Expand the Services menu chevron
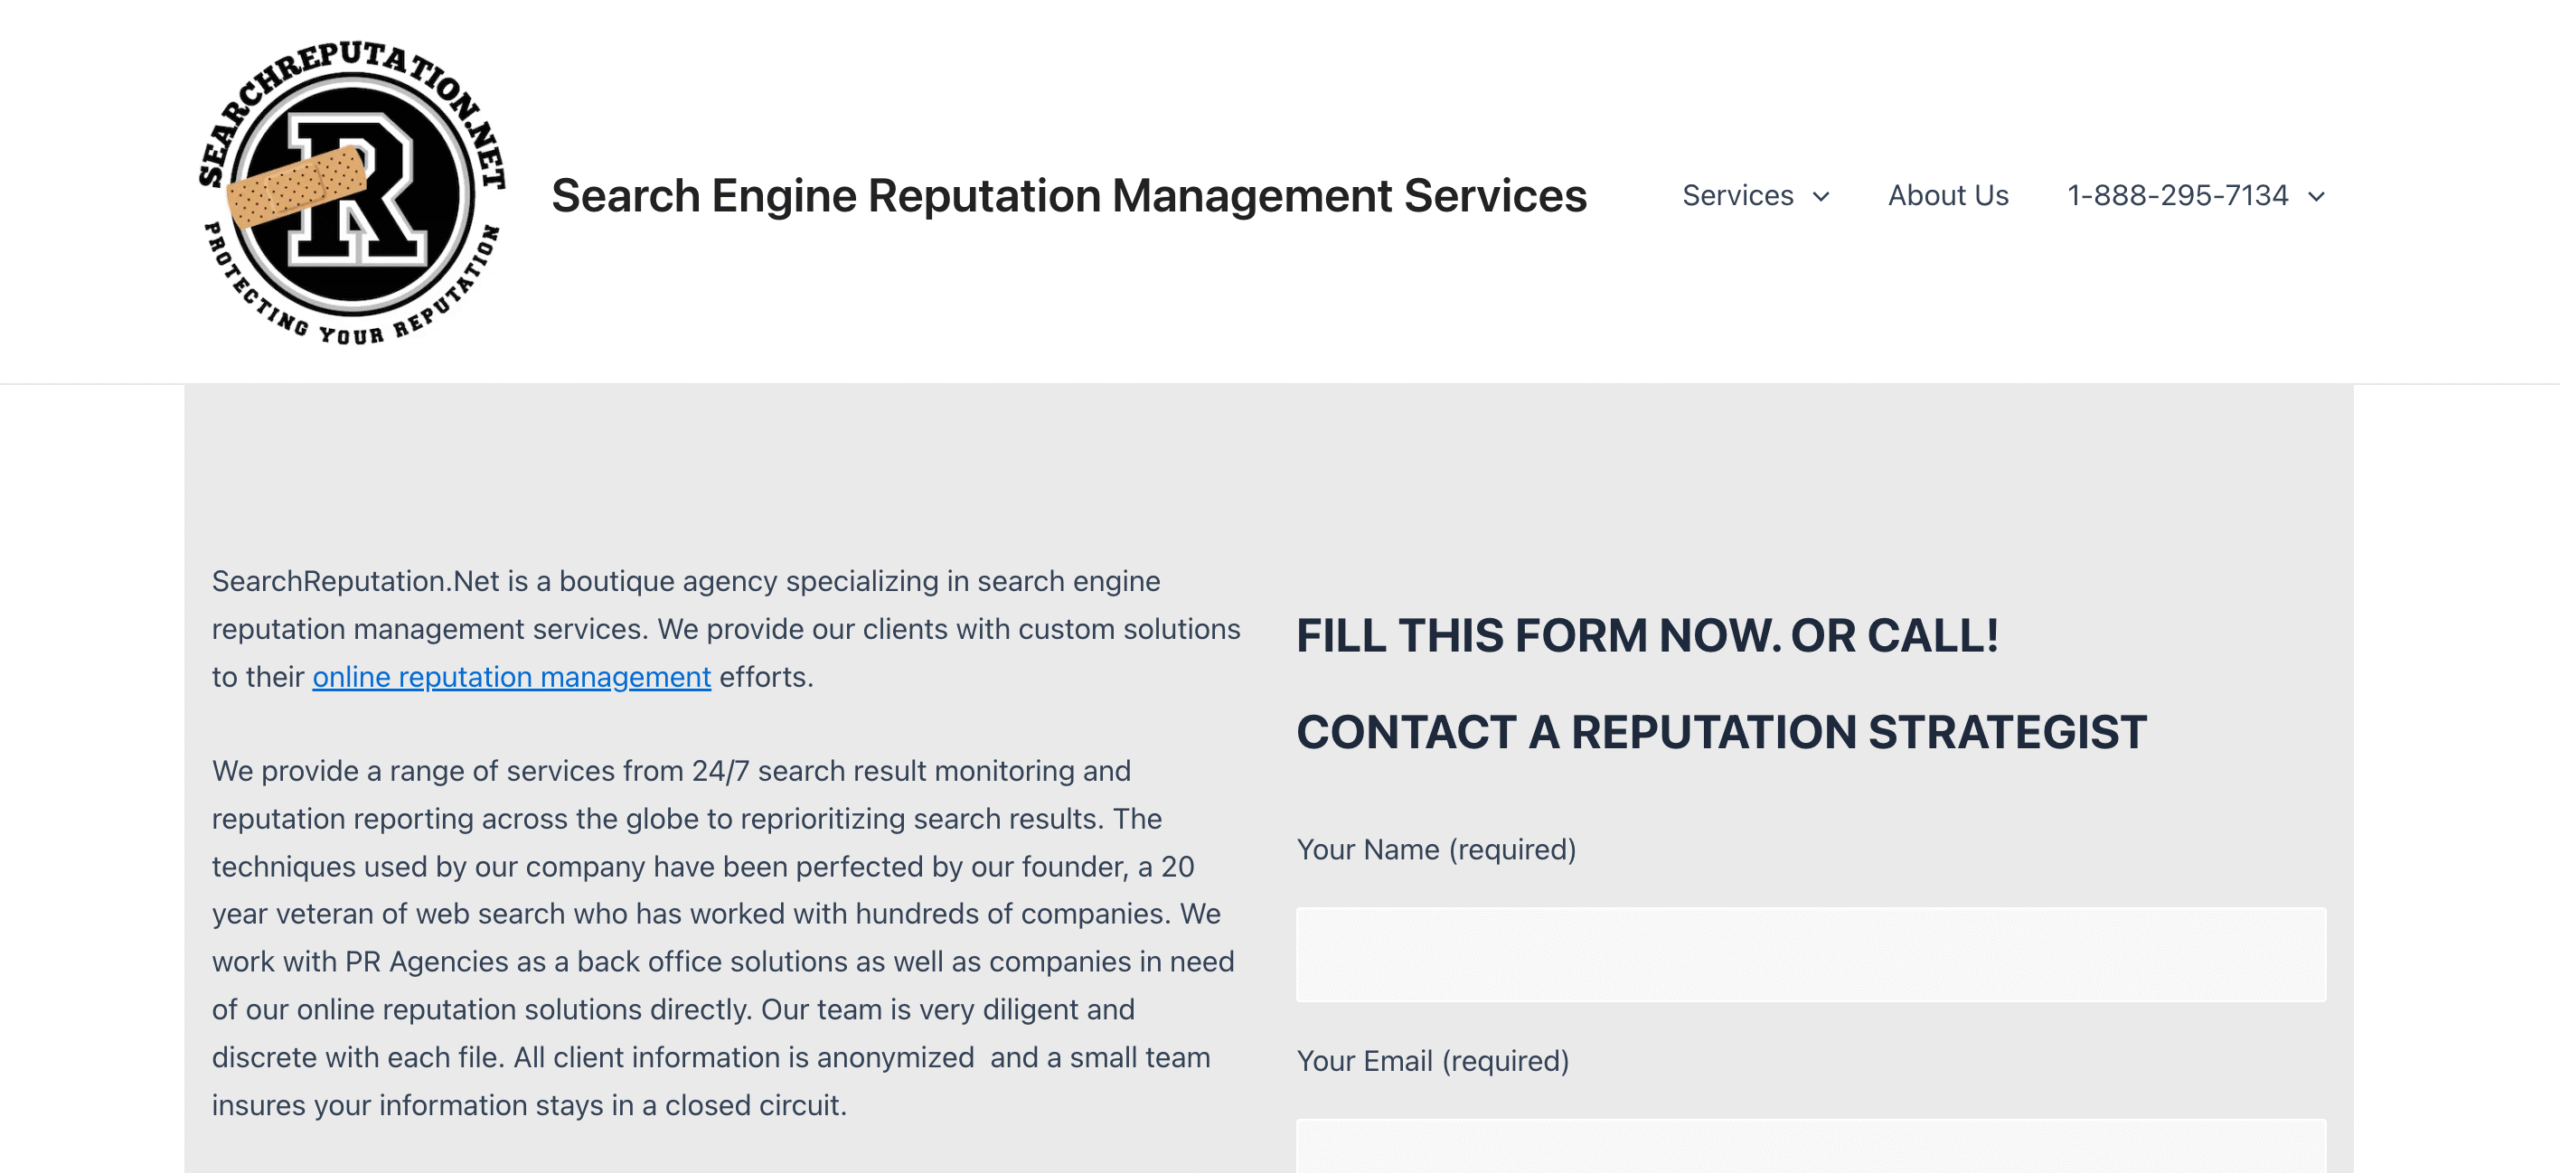This screenshot has width=2560, height=1173. pyautogui.click(x=1821, y=197)
